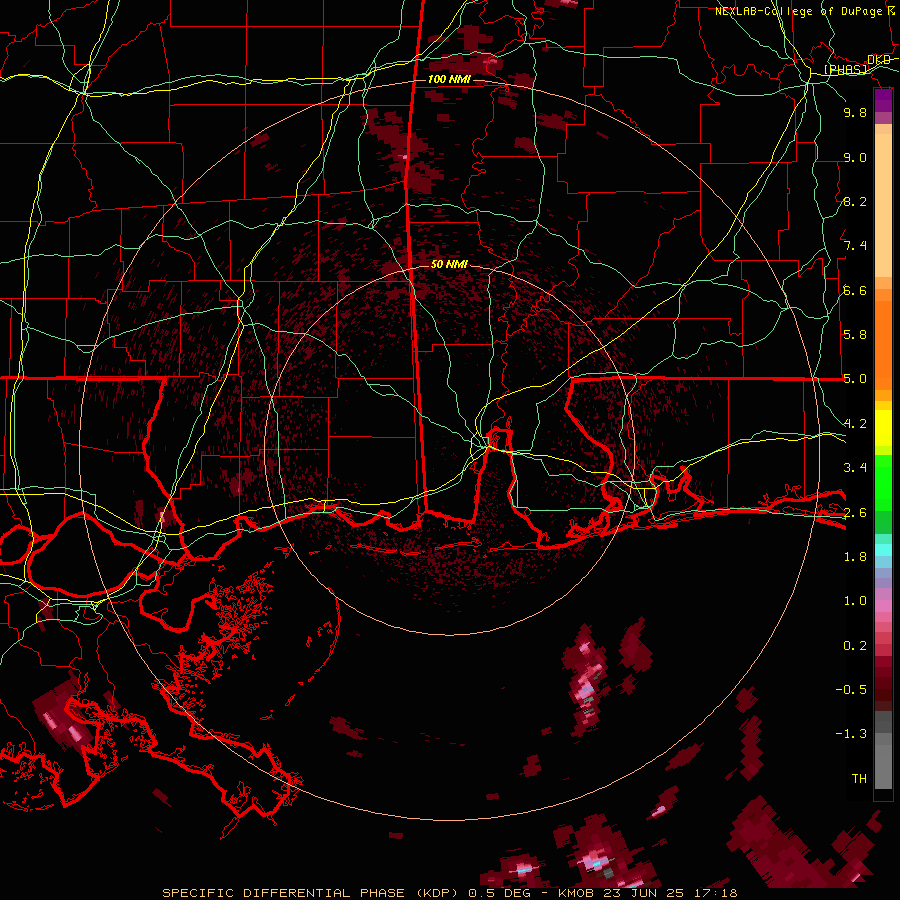The height and width of the screenshot is (900, 900).
Task: Click the TH threshold label on scale
Action: (x=859, y=779)
